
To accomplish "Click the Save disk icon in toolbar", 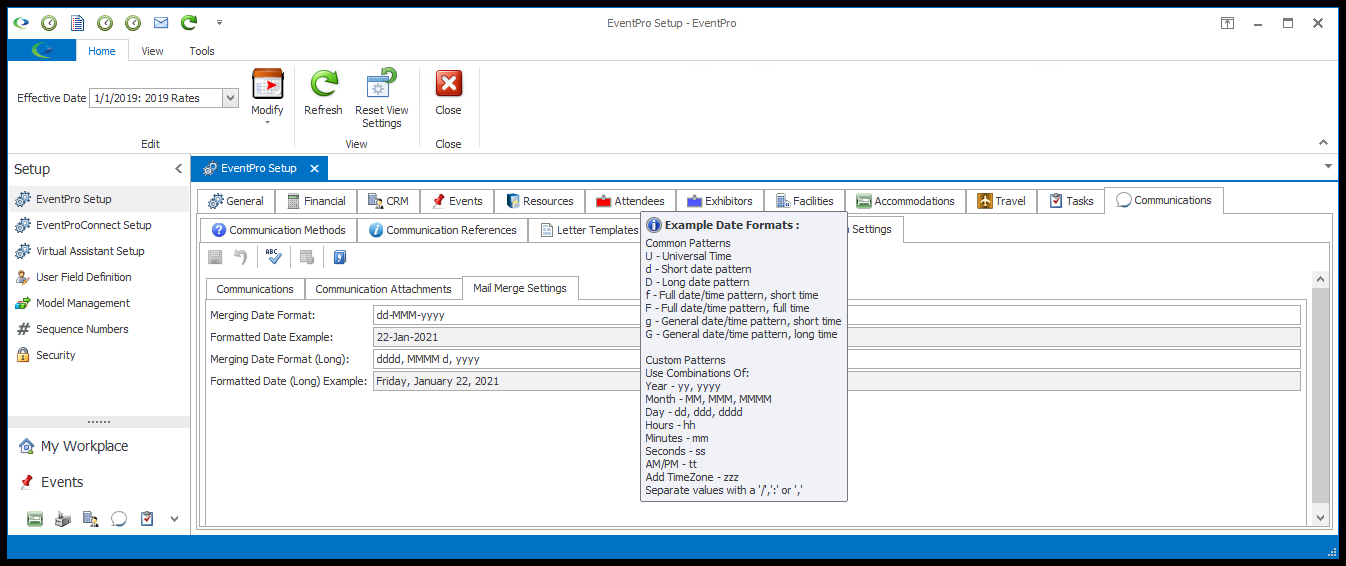I will [215, 258].
